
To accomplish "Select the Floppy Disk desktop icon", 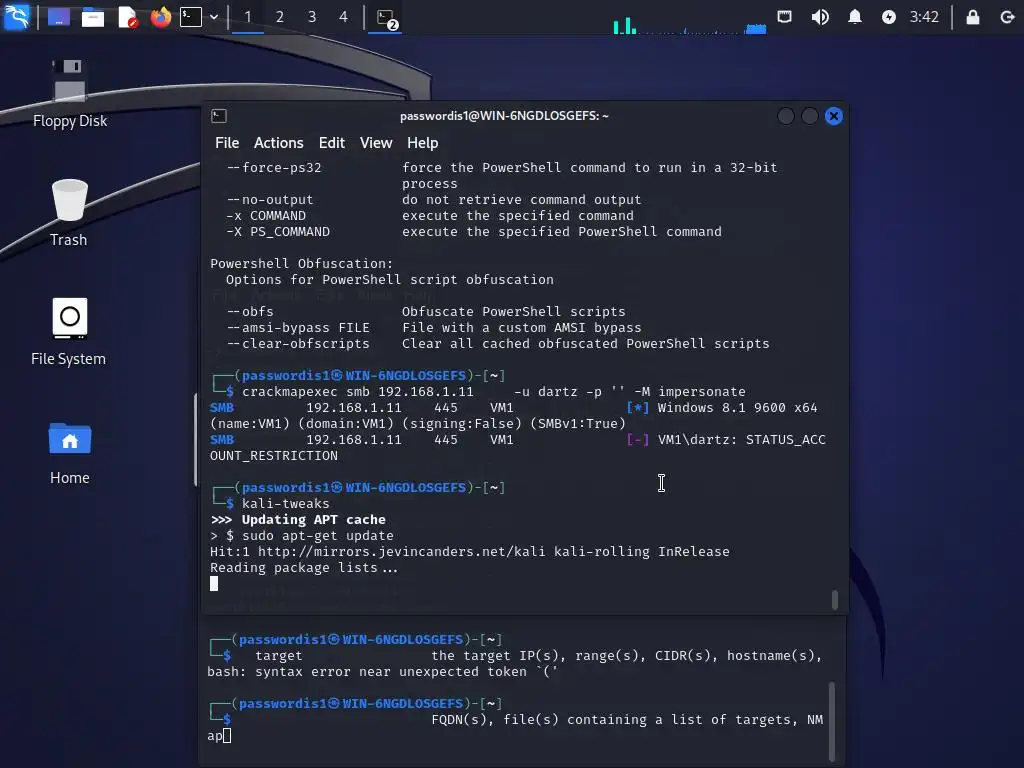I will [70, 93].
